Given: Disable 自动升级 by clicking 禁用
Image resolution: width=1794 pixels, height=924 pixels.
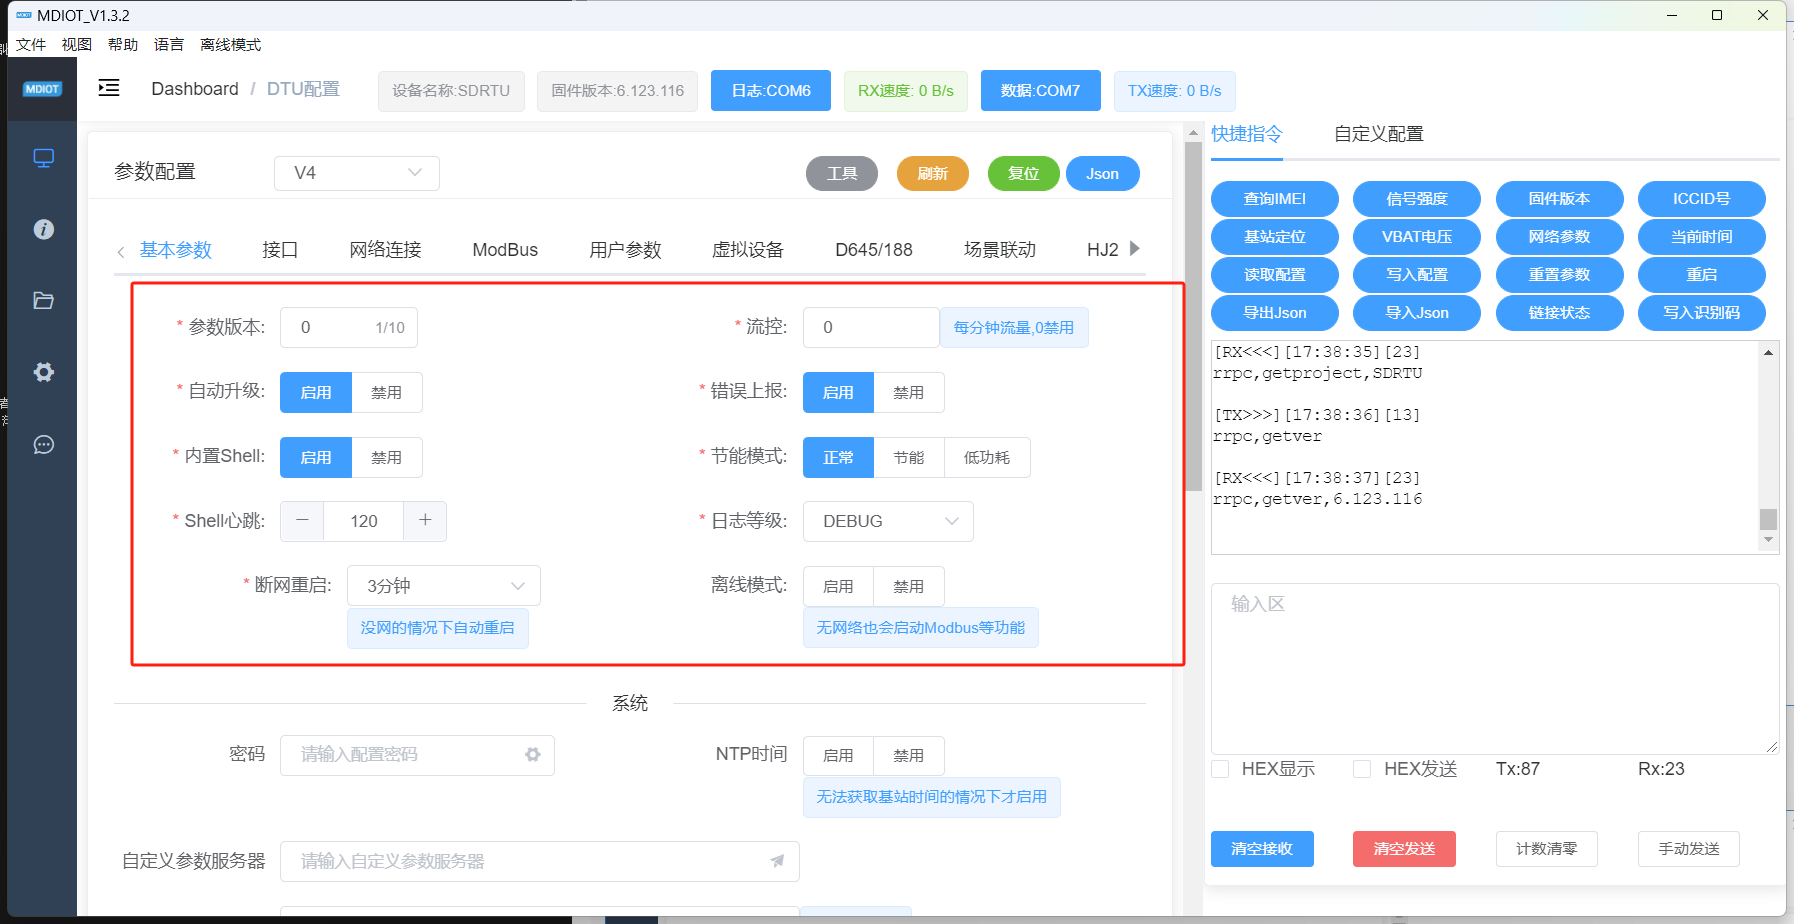Looking at the screenshot, I should pos(387,392).
